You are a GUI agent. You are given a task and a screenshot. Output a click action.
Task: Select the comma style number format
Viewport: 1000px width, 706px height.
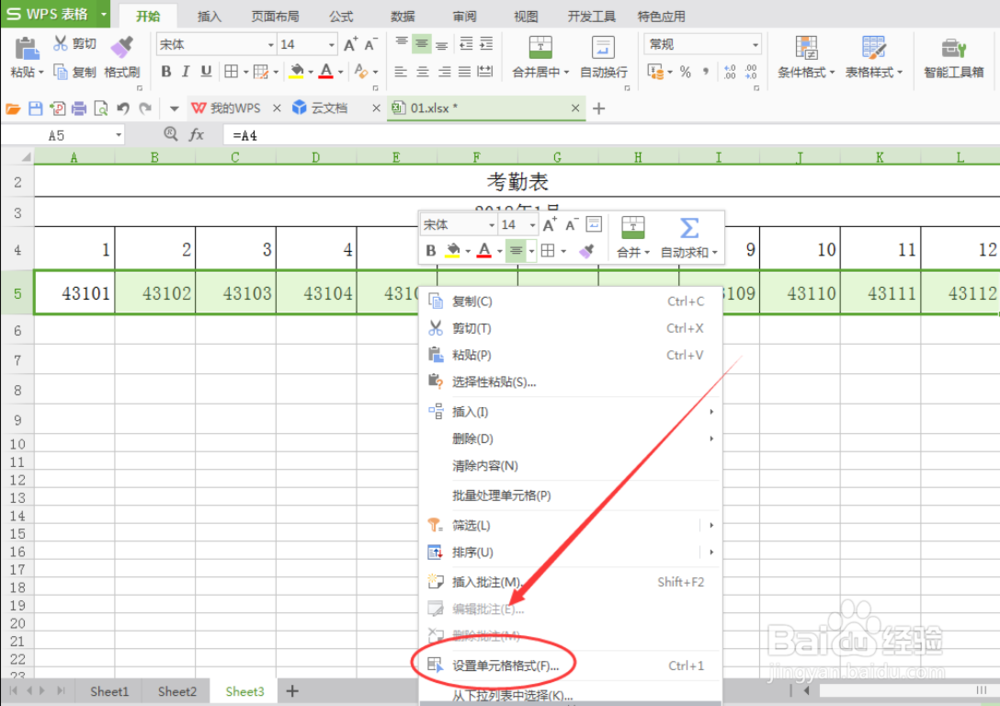click(707, 72)
